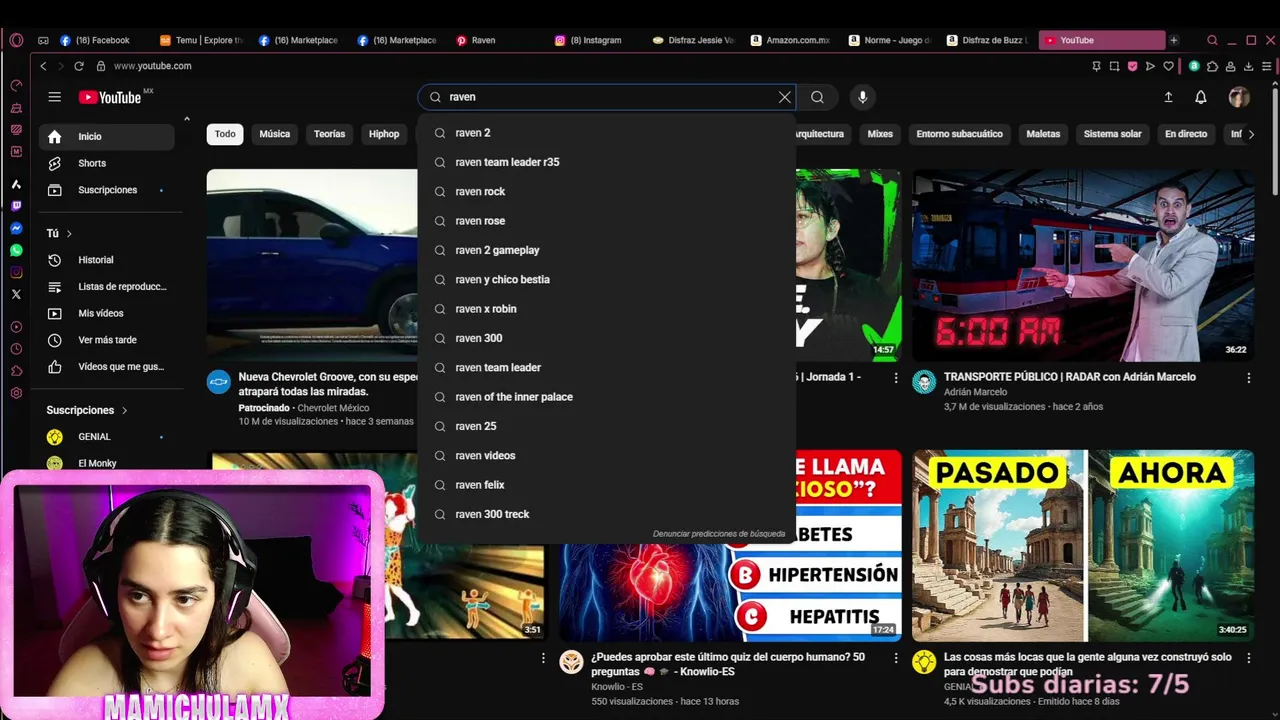Screen dimensions: 1280x720
Task: Open the browser downloads icon
Action: 1248,66
